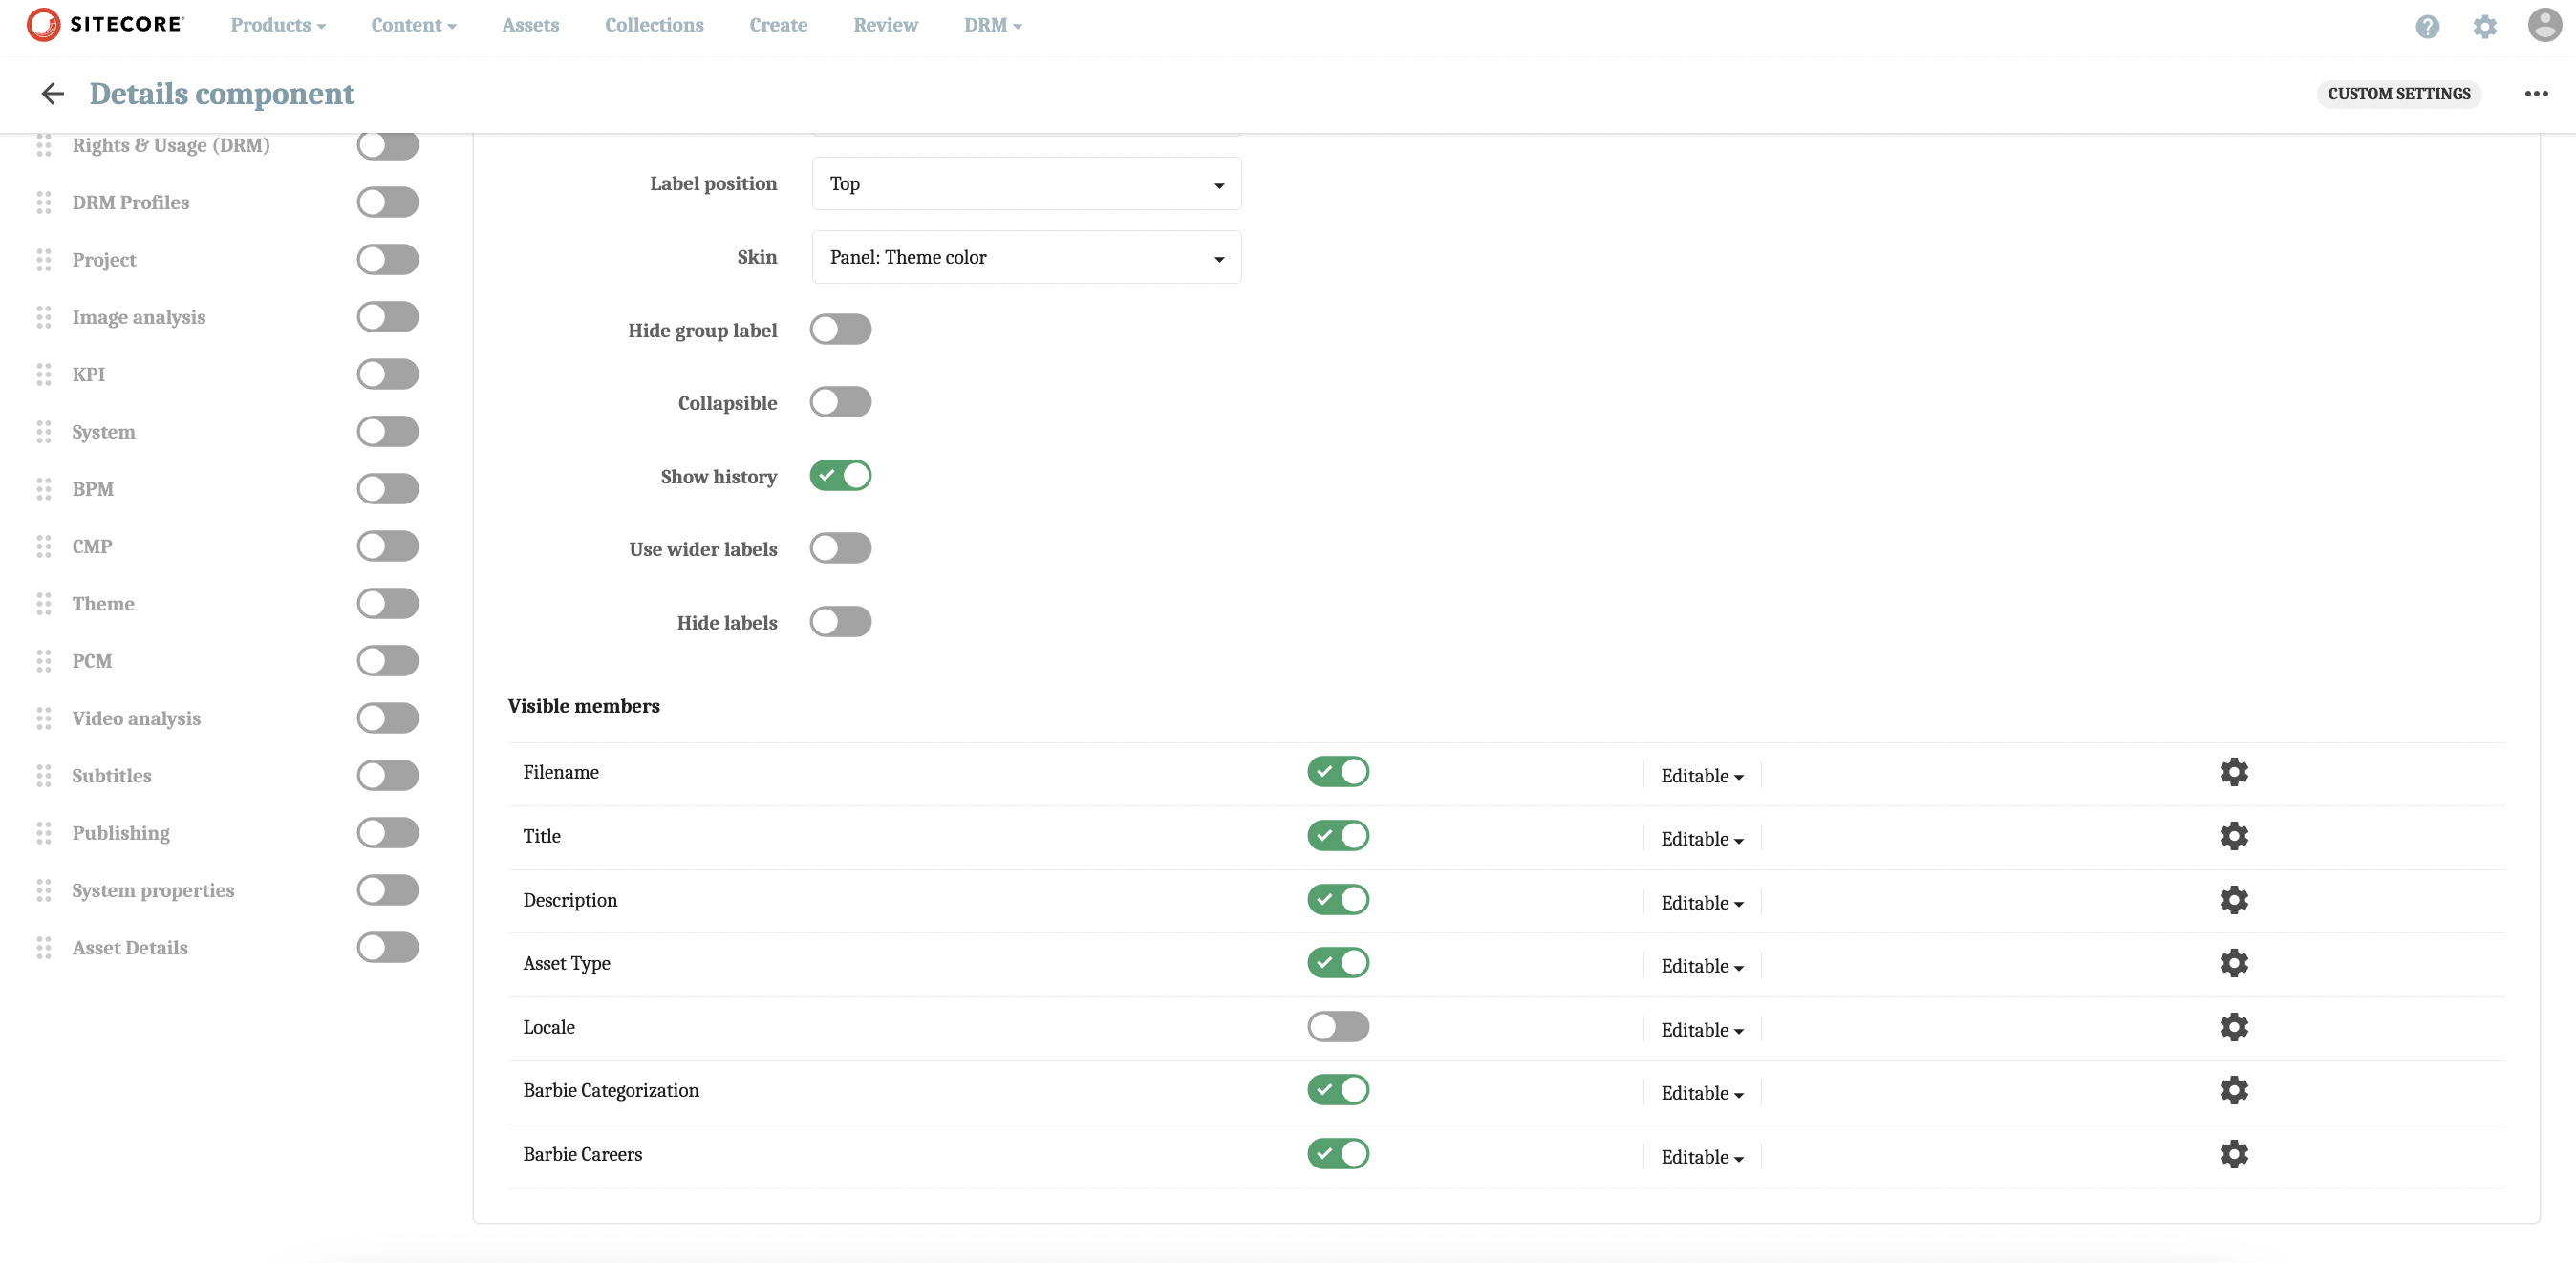Click the back arrow next to Details component
Viewport: 2576px width, 1263px height.
(x=52, y=93)
